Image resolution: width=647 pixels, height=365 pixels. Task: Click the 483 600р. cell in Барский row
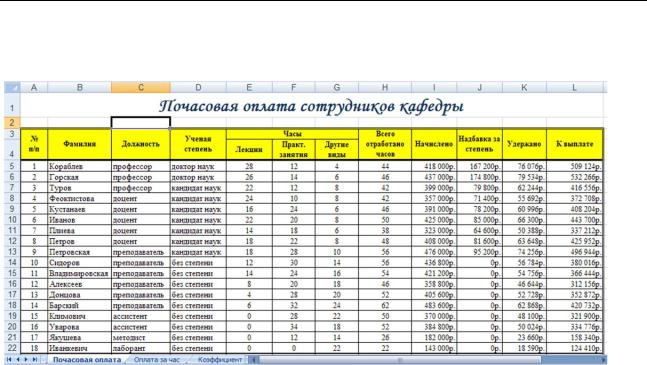pyautogui.click(x=434, y=305)
